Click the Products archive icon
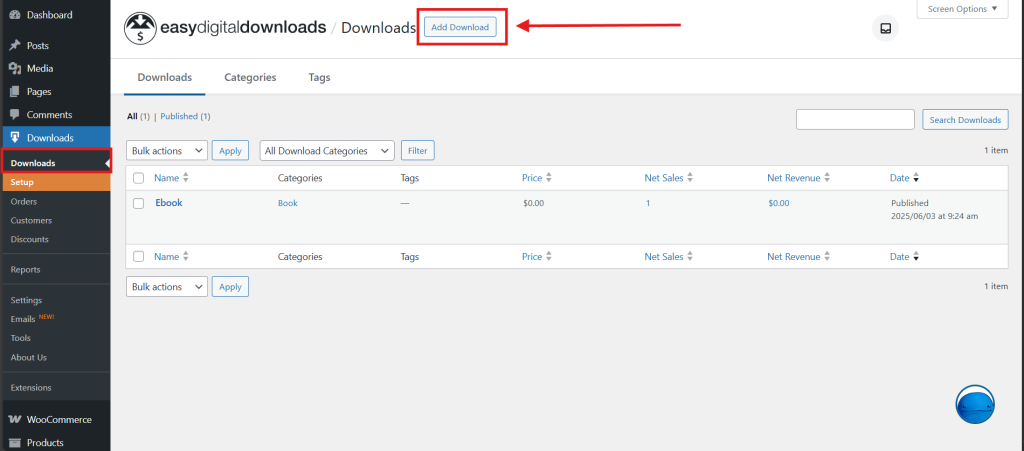This screenshot has height=451, width=1024. 15,443
